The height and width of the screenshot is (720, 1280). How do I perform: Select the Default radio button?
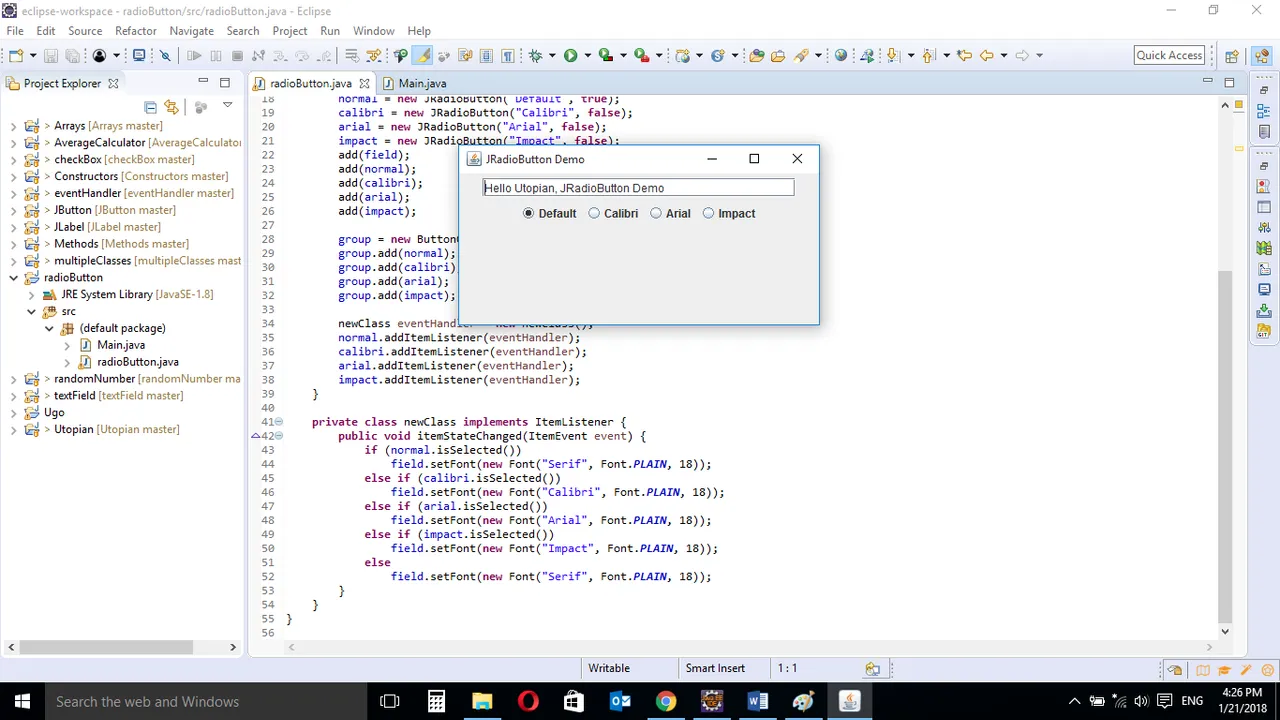[x=549, y=213]
